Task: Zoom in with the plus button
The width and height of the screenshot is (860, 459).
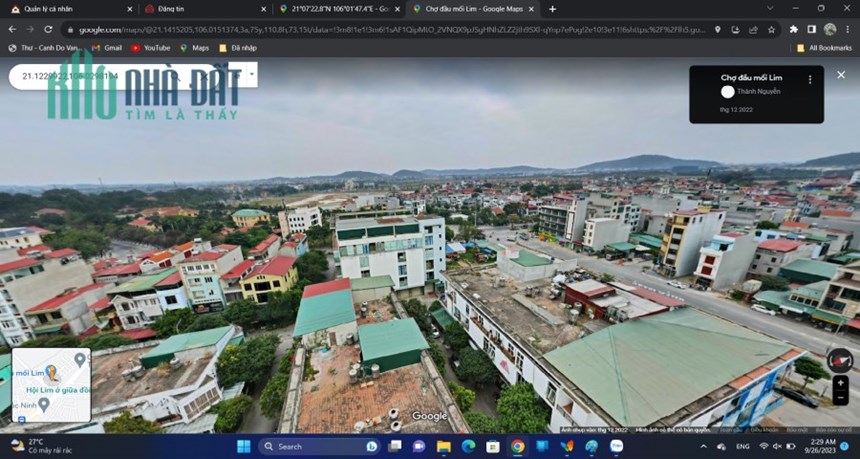Action: (840, 383)
